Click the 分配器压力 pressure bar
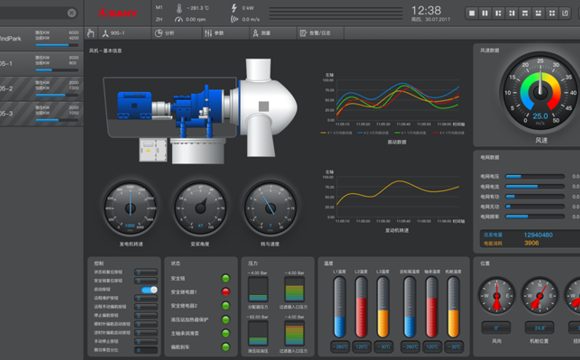 click(258, 289)
